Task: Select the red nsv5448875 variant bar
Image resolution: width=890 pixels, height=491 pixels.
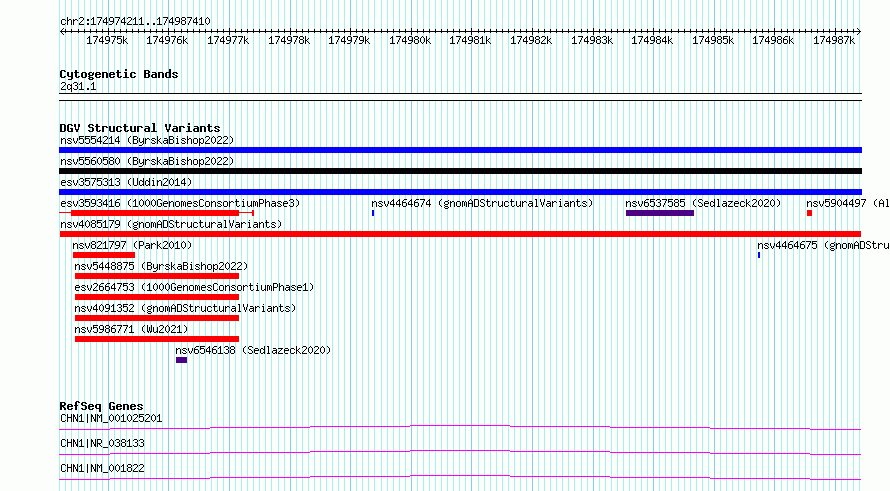Action: (157, 276)
